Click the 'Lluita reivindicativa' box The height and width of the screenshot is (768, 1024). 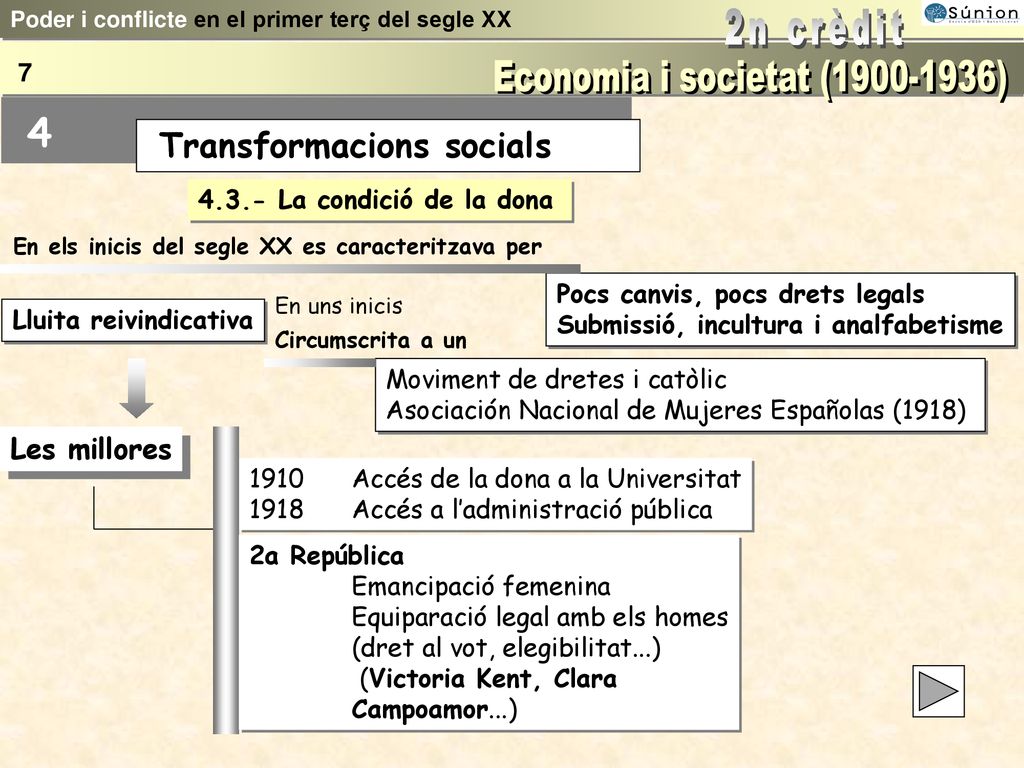pos(133,321)
